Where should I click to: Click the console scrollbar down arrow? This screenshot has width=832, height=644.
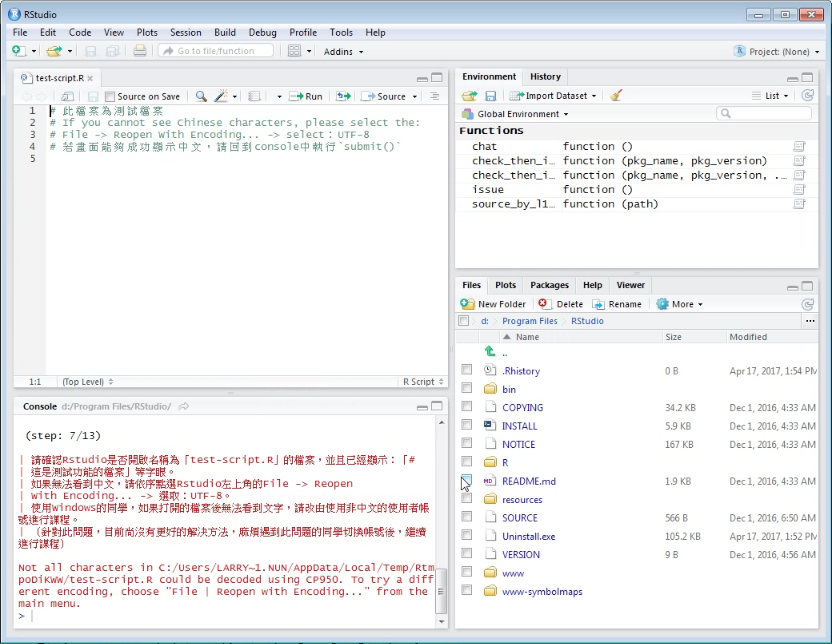pyautogui.click(x=441, y=621)
